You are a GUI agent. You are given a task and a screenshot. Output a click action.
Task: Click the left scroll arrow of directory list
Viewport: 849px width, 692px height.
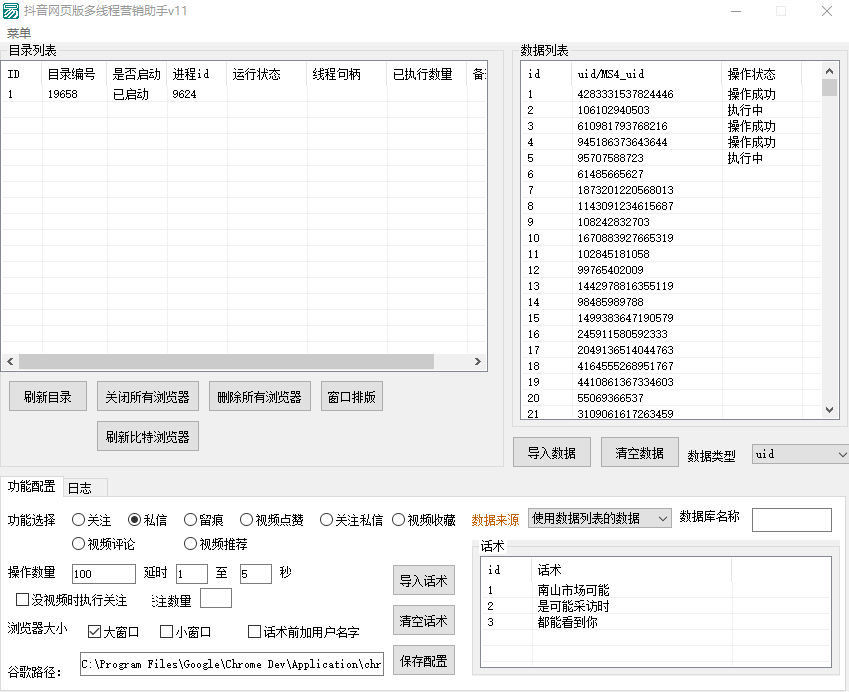click(x=9, y=362)
